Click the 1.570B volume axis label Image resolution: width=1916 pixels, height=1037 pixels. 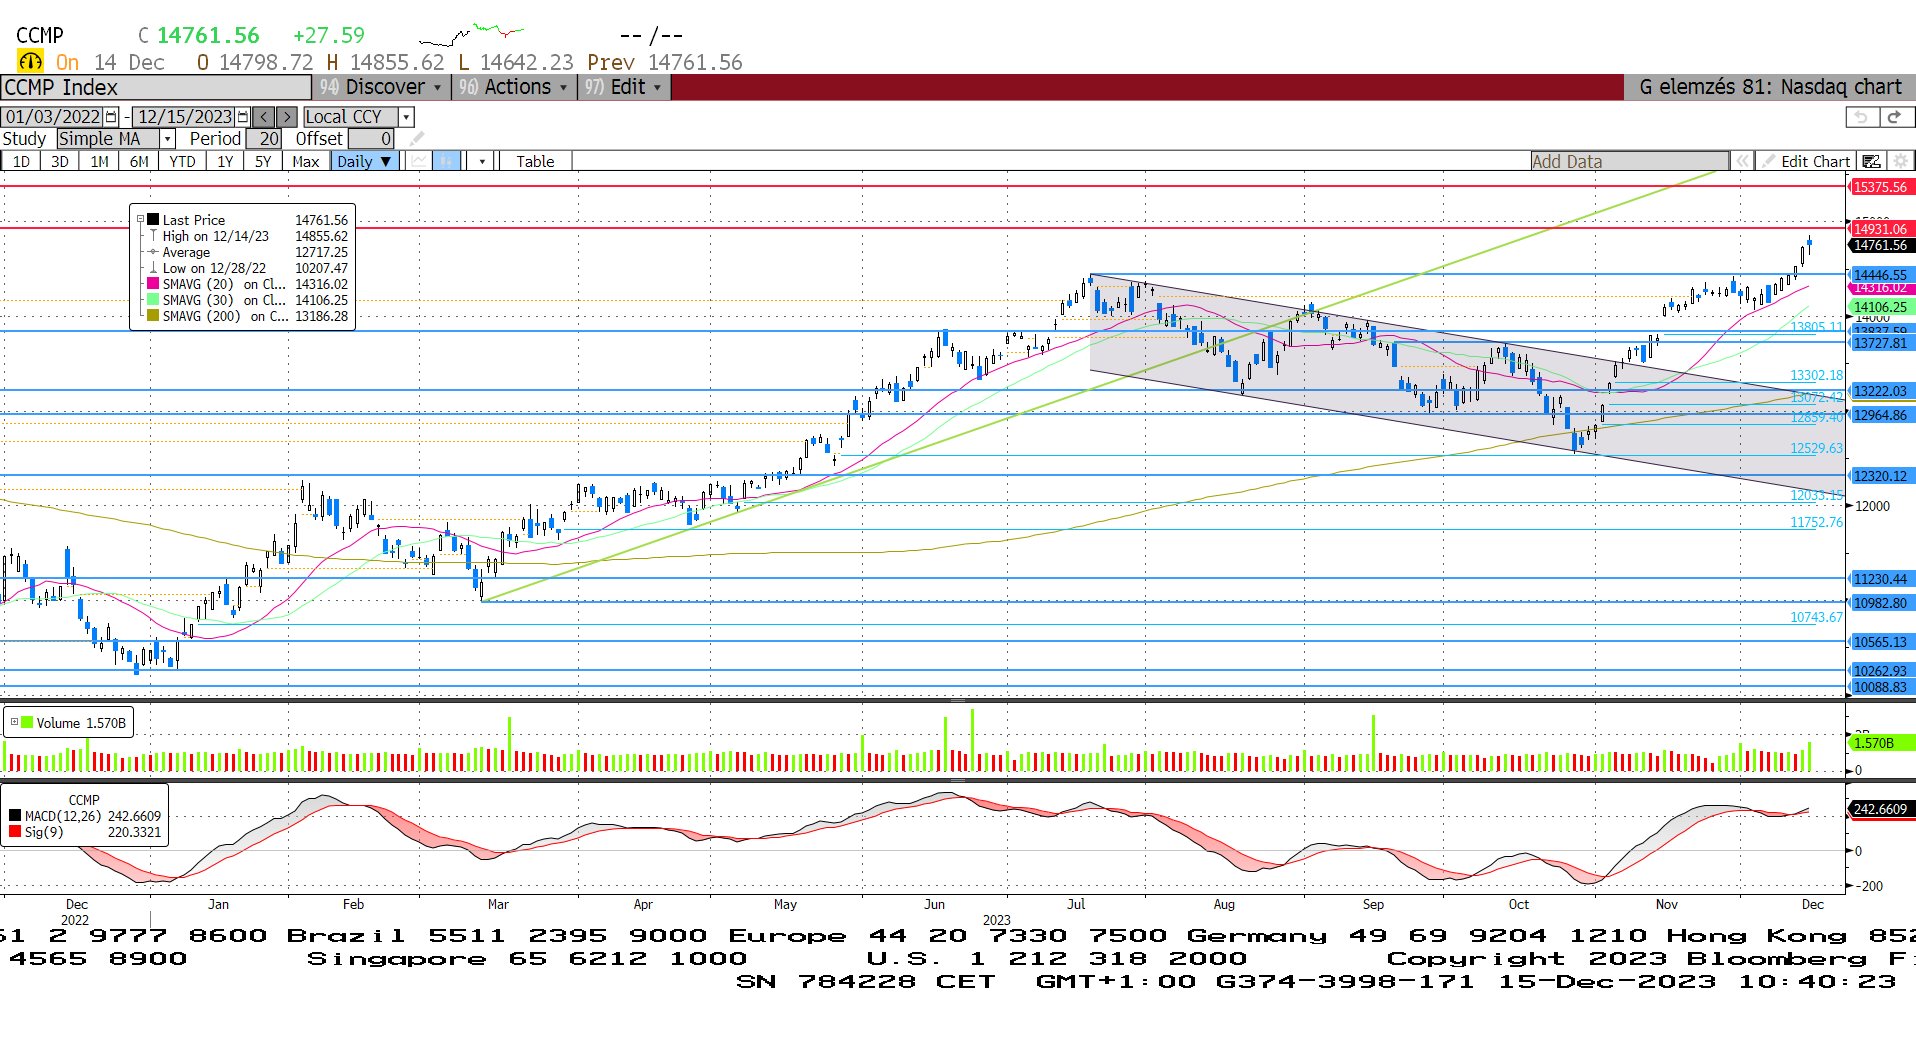point(1880,743)
